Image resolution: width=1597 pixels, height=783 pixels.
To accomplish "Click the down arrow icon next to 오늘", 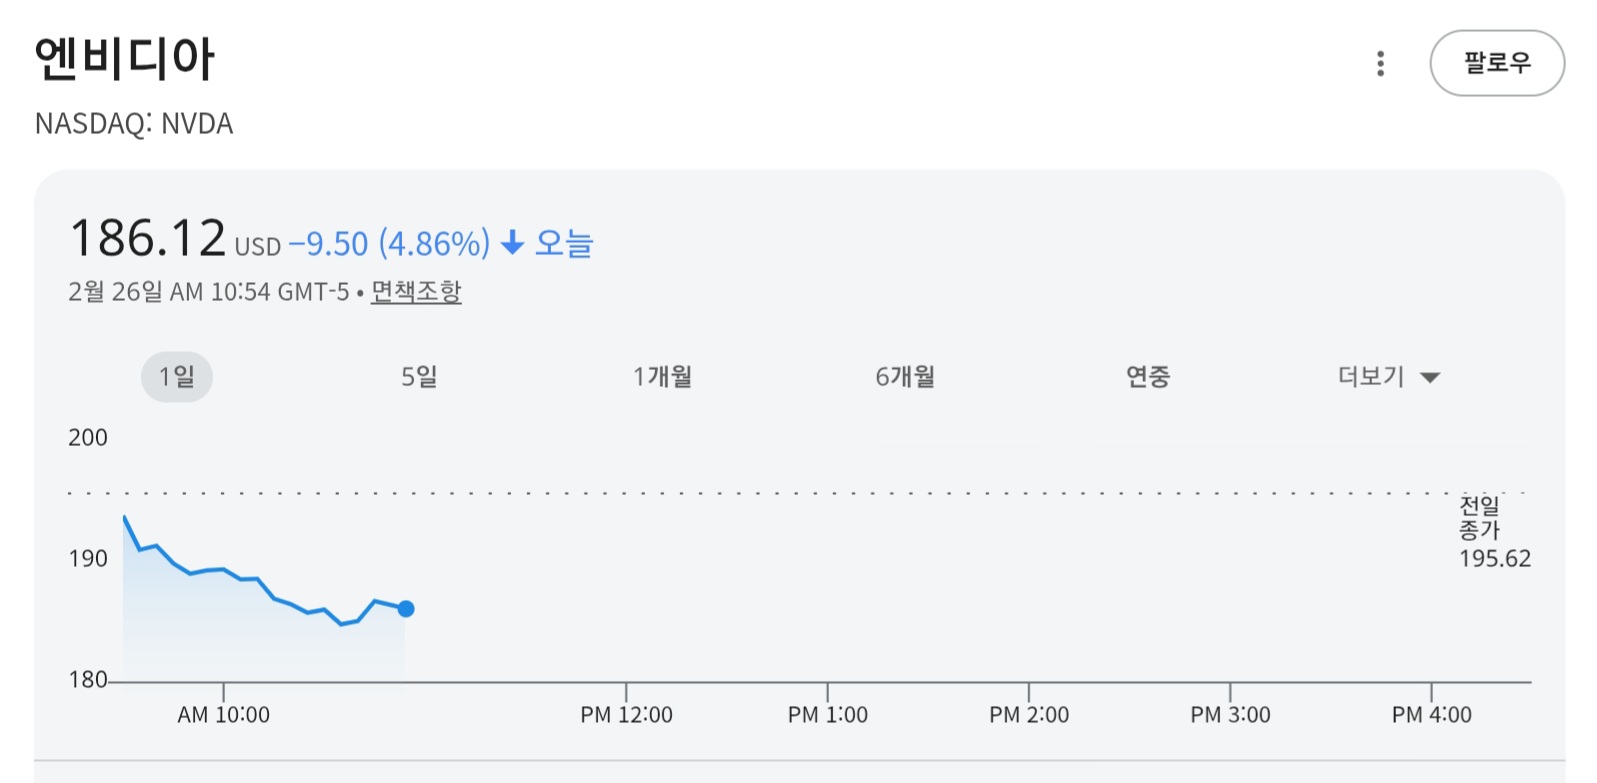I will coord(512,243).
